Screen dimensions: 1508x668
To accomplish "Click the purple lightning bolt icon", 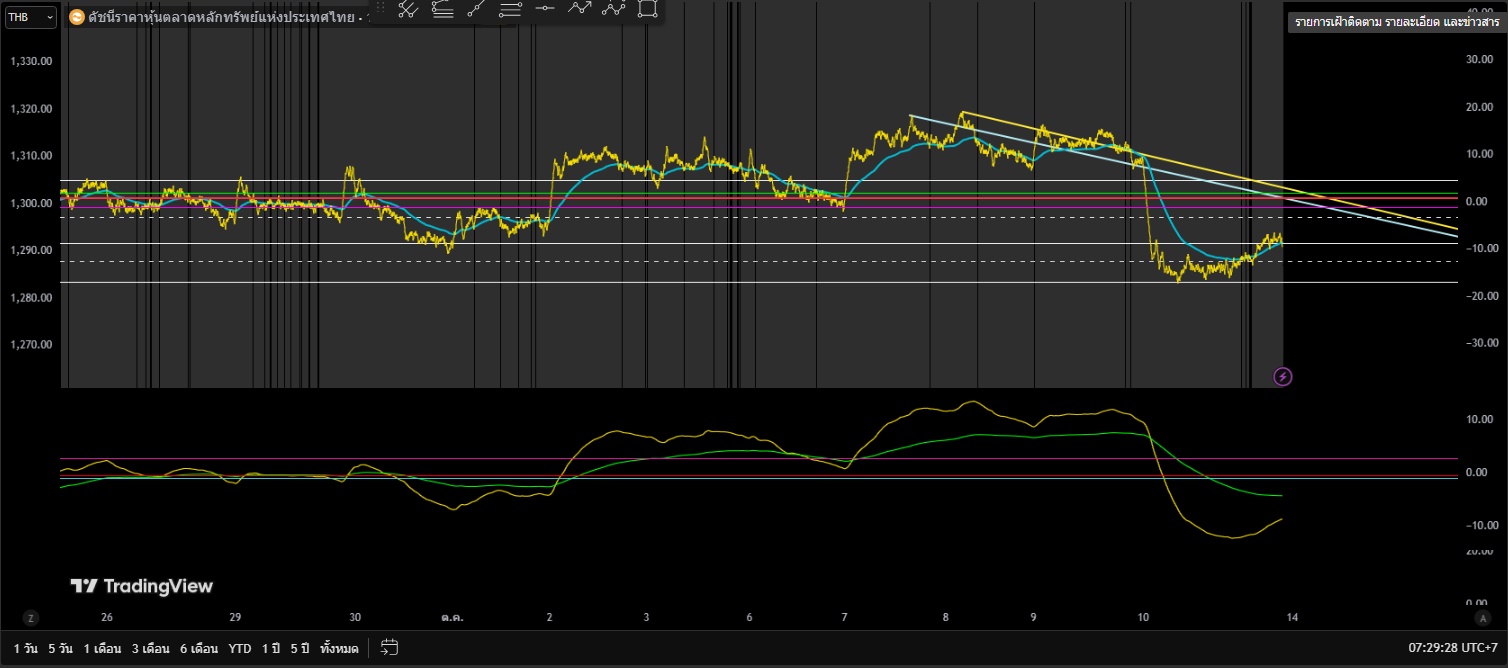I will (1283, 377).
